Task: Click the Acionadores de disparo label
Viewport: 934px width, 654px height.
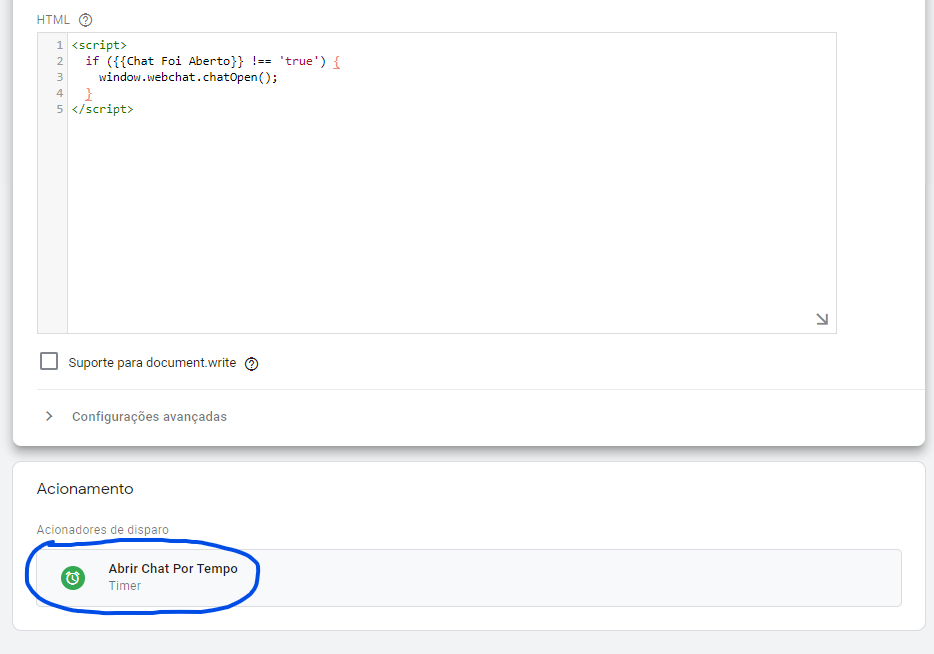Action: click(102, 530)
